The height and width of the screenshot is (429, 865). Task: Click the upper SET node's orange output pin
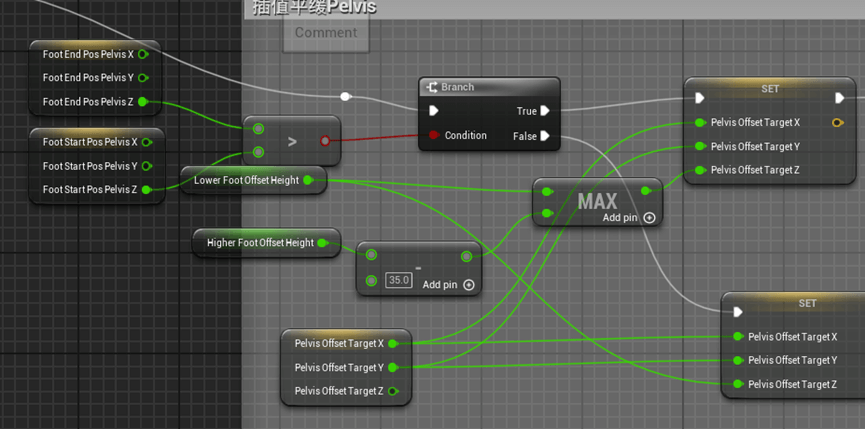837,123
